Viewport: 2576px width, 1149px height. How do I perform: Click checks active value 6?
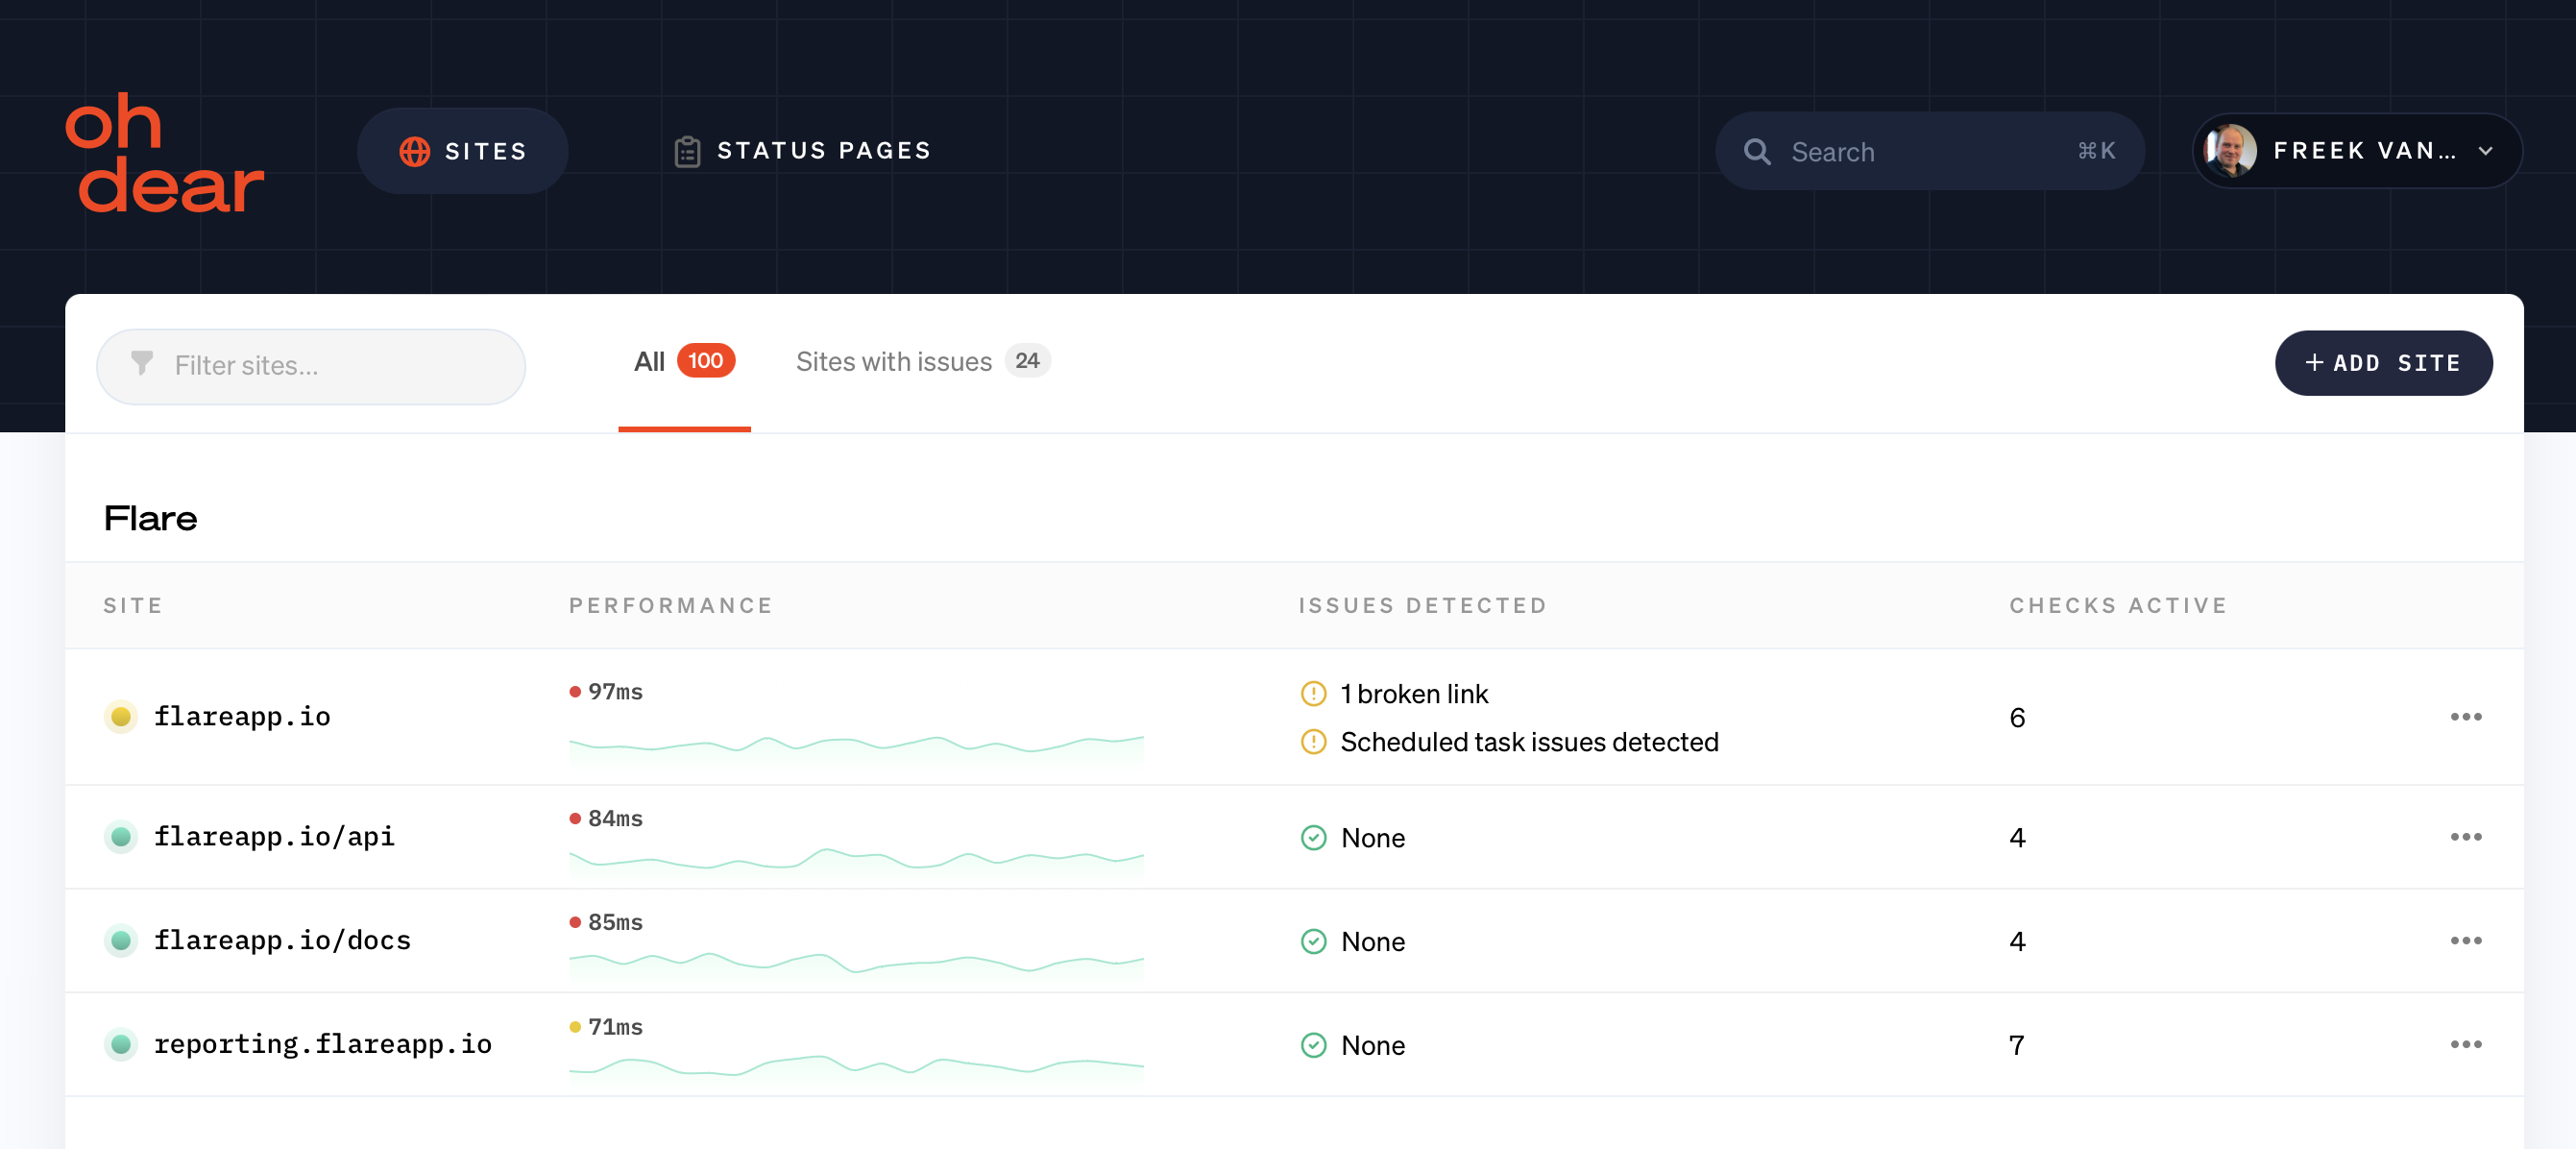2017,717
